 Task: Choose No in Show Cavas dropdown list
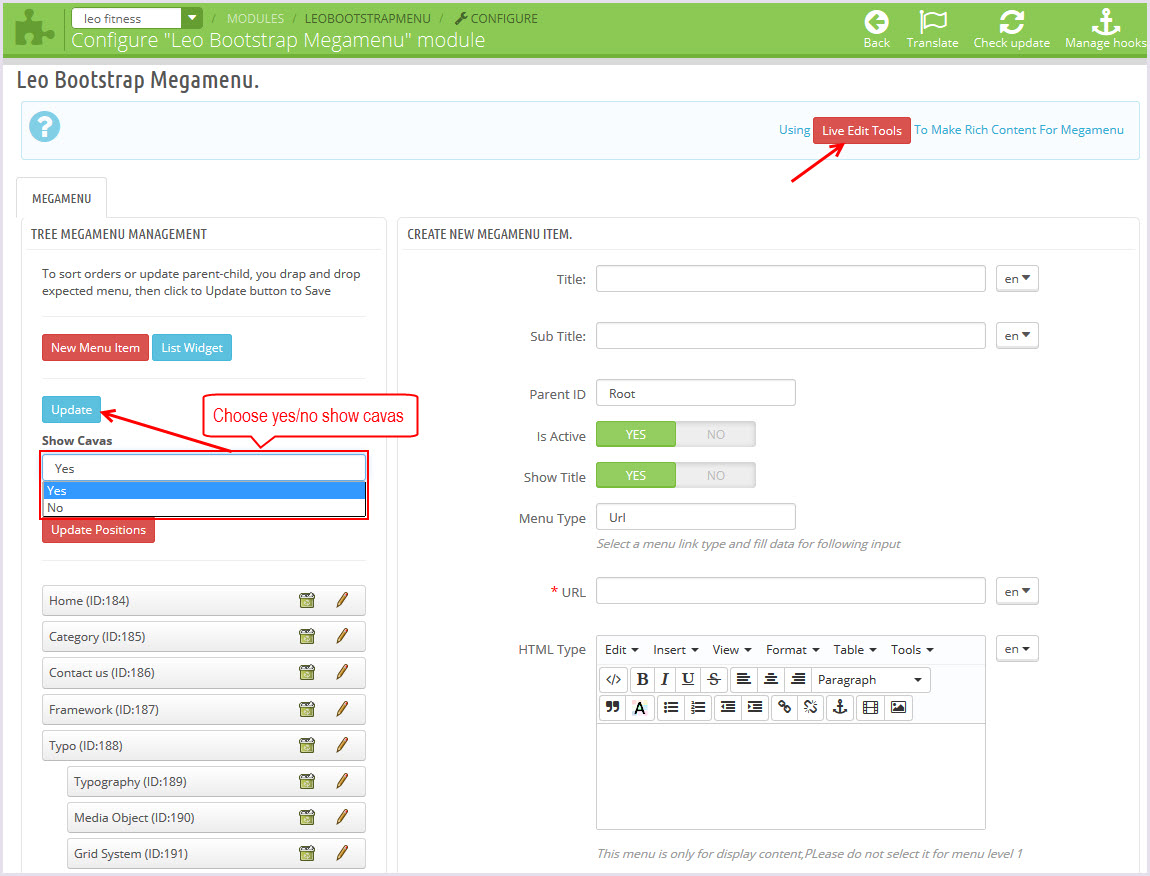click(204, 508)
